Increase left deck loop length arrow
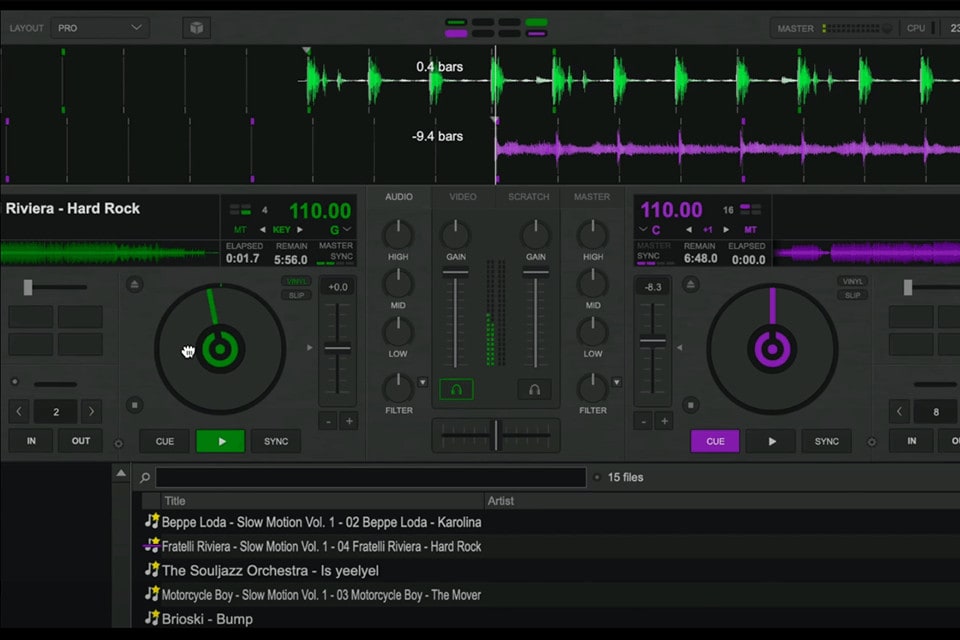Image resolution: width=960 pixels, height=640 pixels. tap(92, 412)
